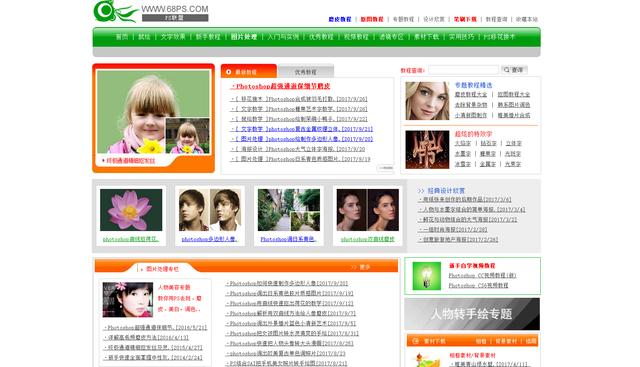Click the green light bulb icon
The image size is (640, 367).
[x=427, y=276]
